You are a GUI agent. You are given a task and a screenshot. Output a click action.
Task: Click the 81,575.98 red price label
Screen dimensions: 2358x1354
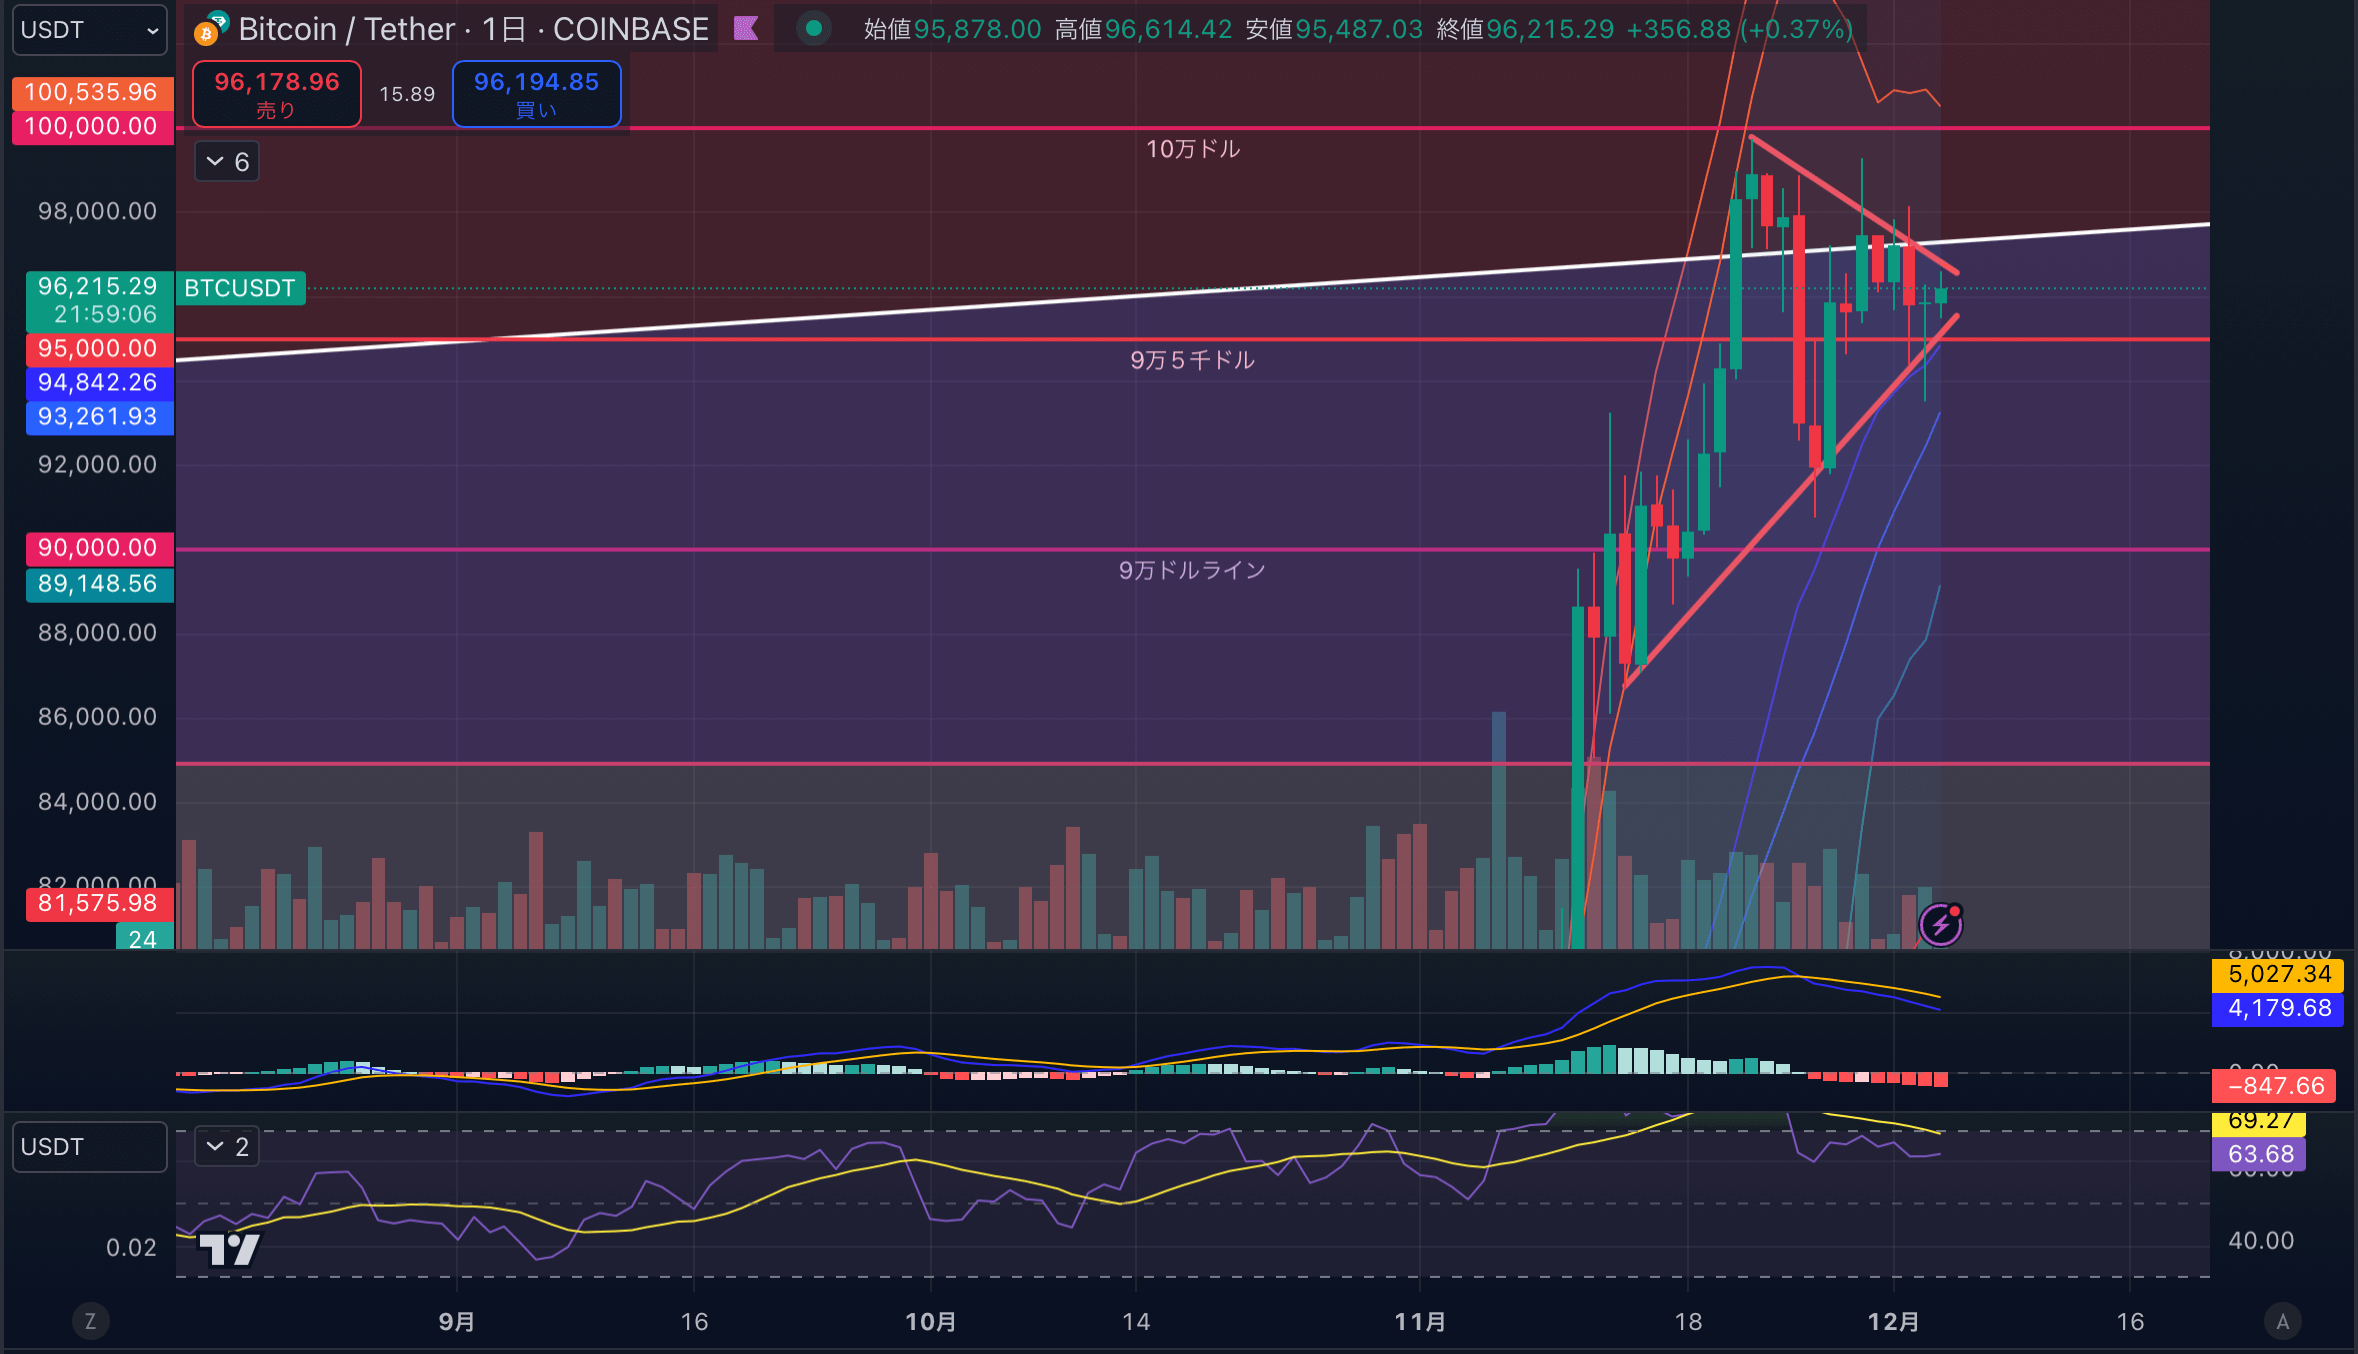100,904
